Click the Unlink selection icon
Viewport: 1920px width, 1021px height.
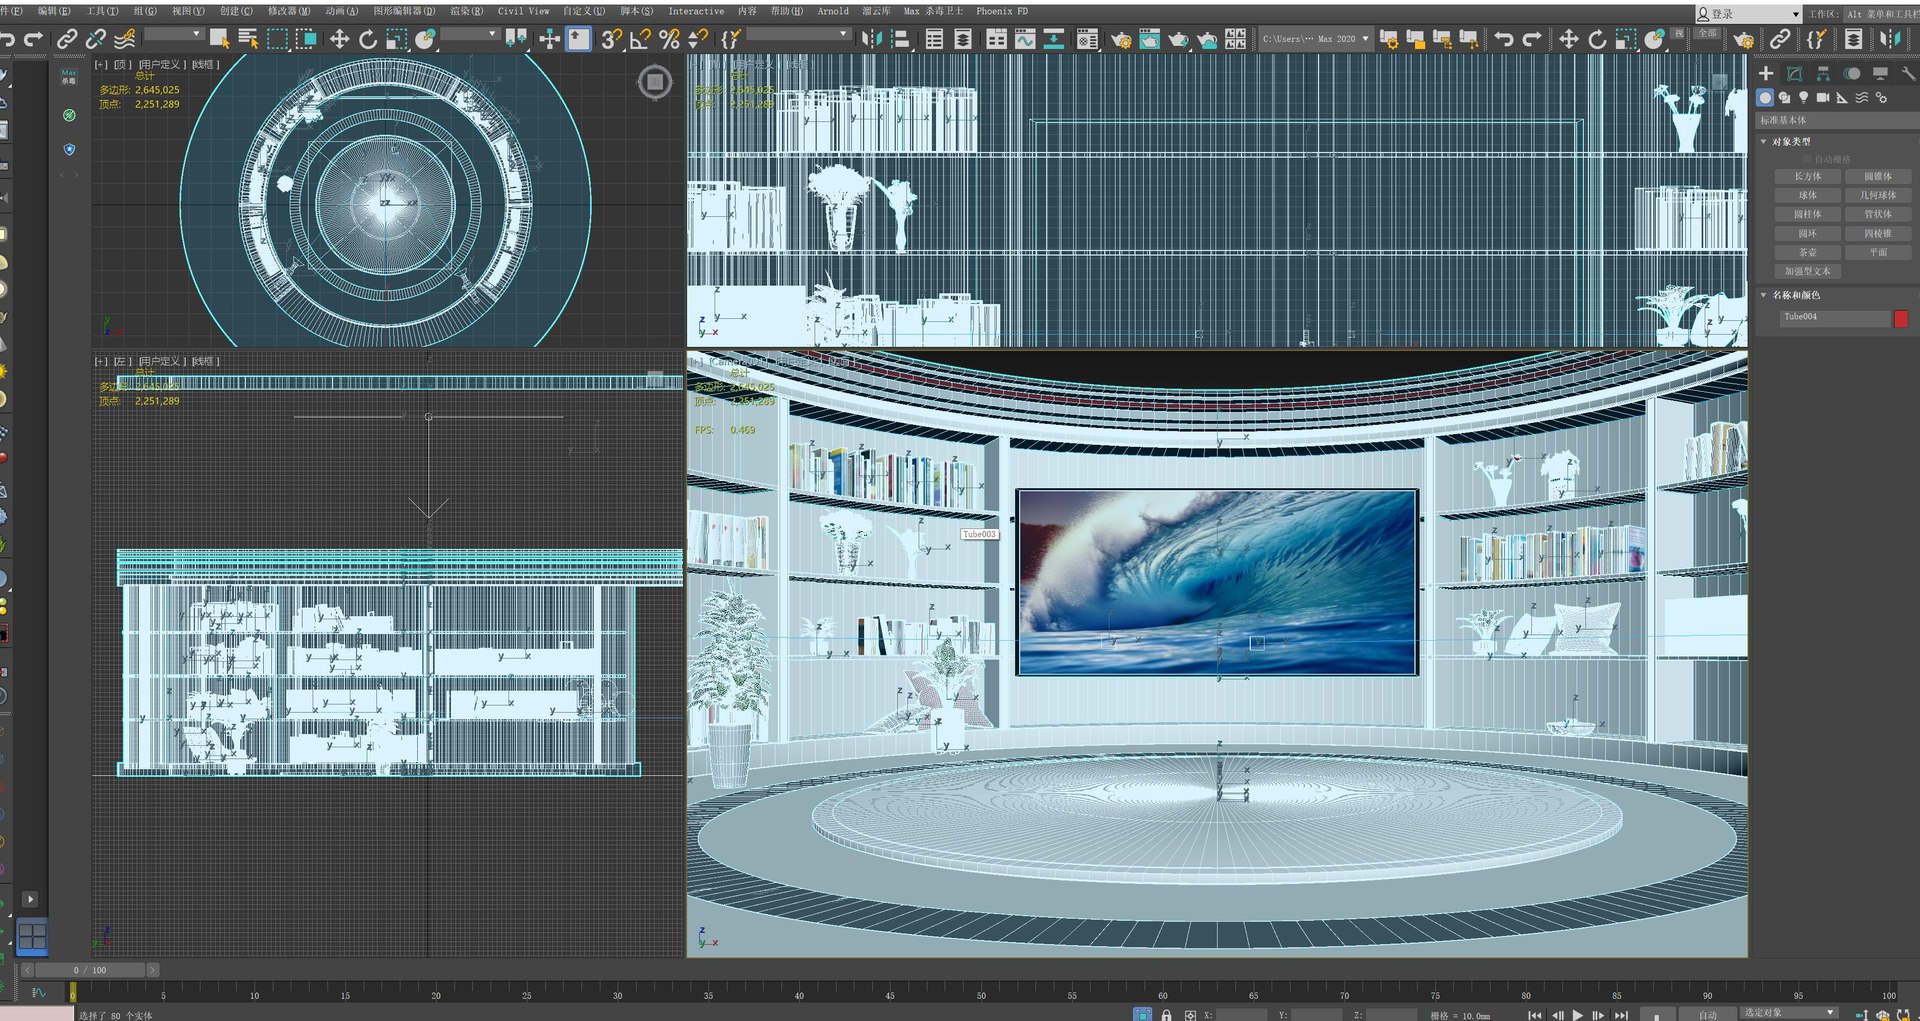click(96, 39)
